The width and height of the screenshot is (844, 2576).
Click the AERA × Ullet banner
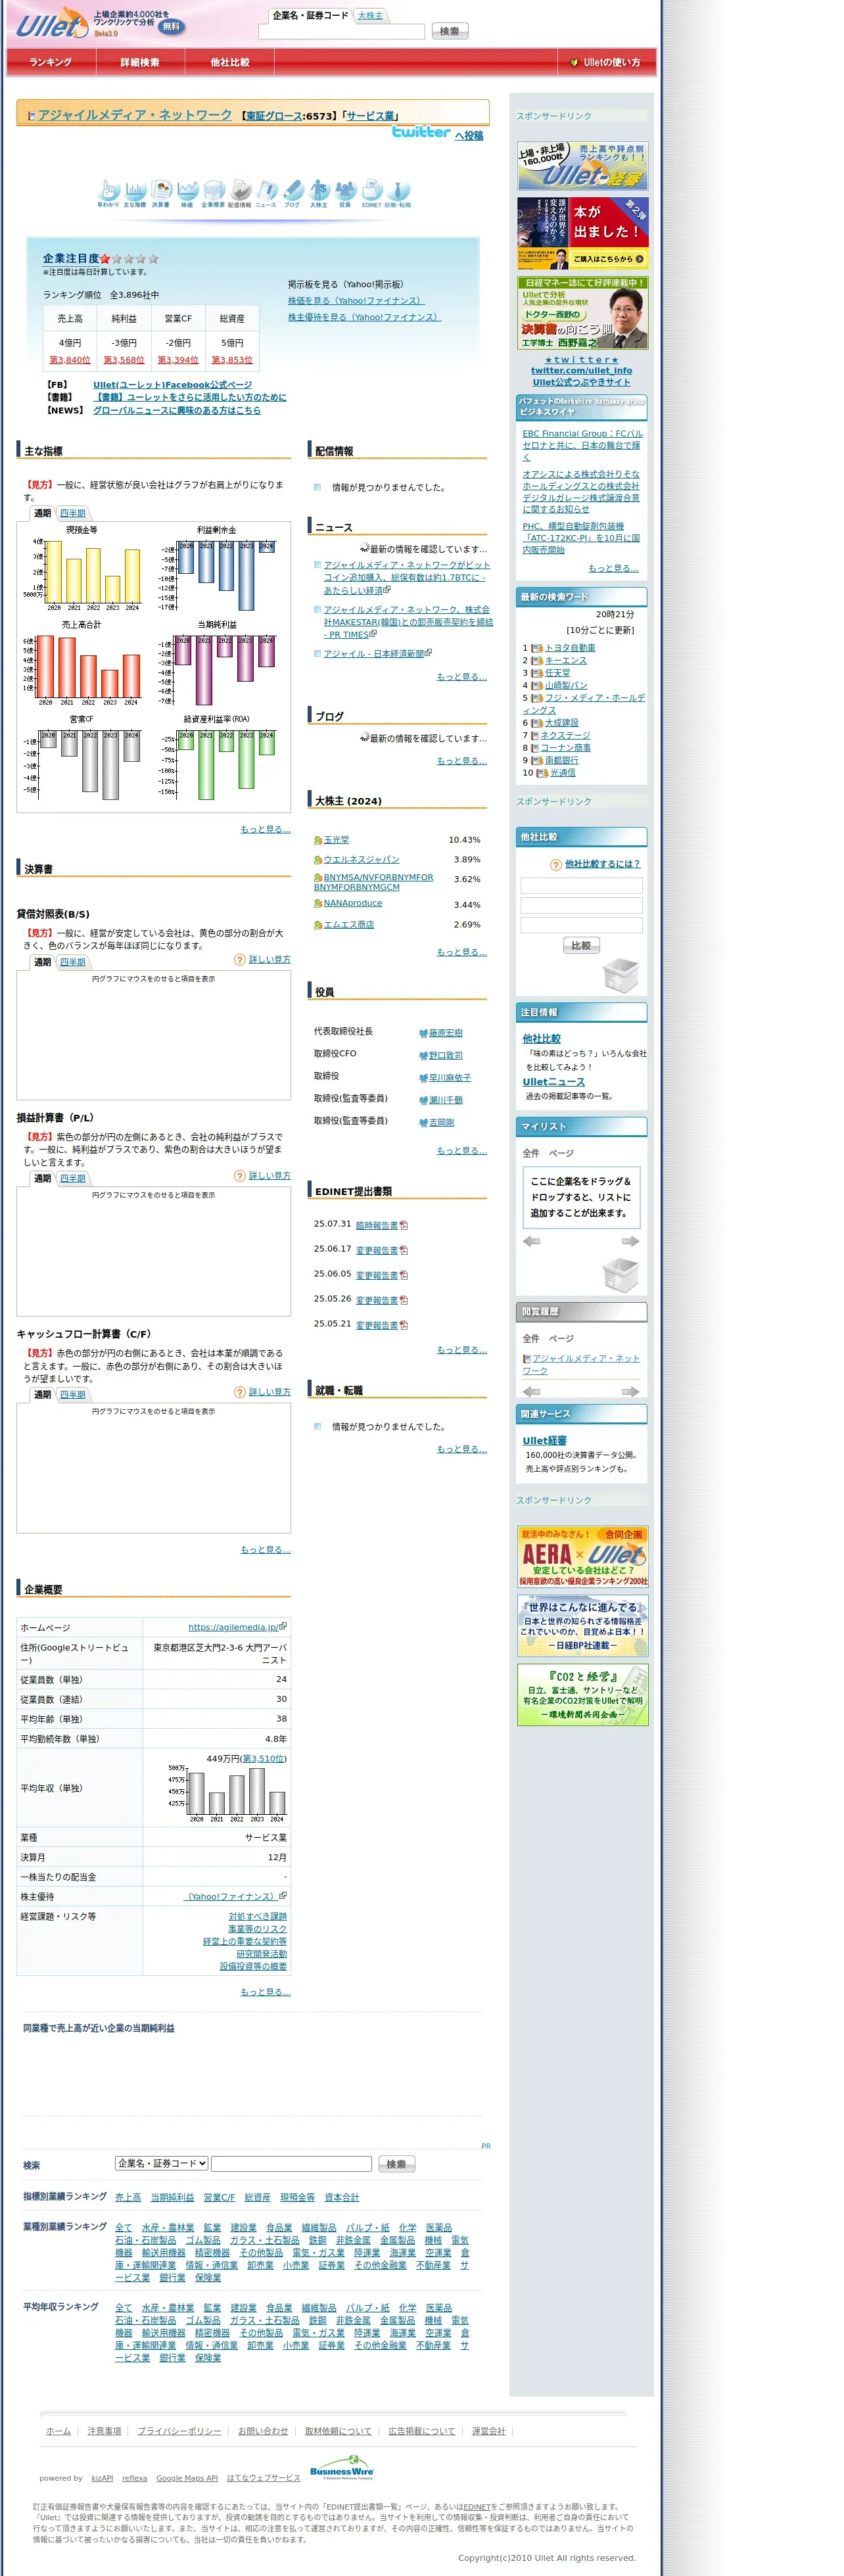[582, 1556]
